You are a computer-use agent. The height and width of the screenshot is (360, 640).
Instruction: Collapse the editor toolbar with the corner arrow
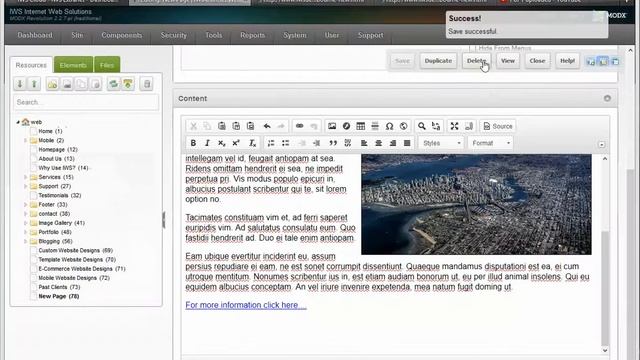(602, 145)
